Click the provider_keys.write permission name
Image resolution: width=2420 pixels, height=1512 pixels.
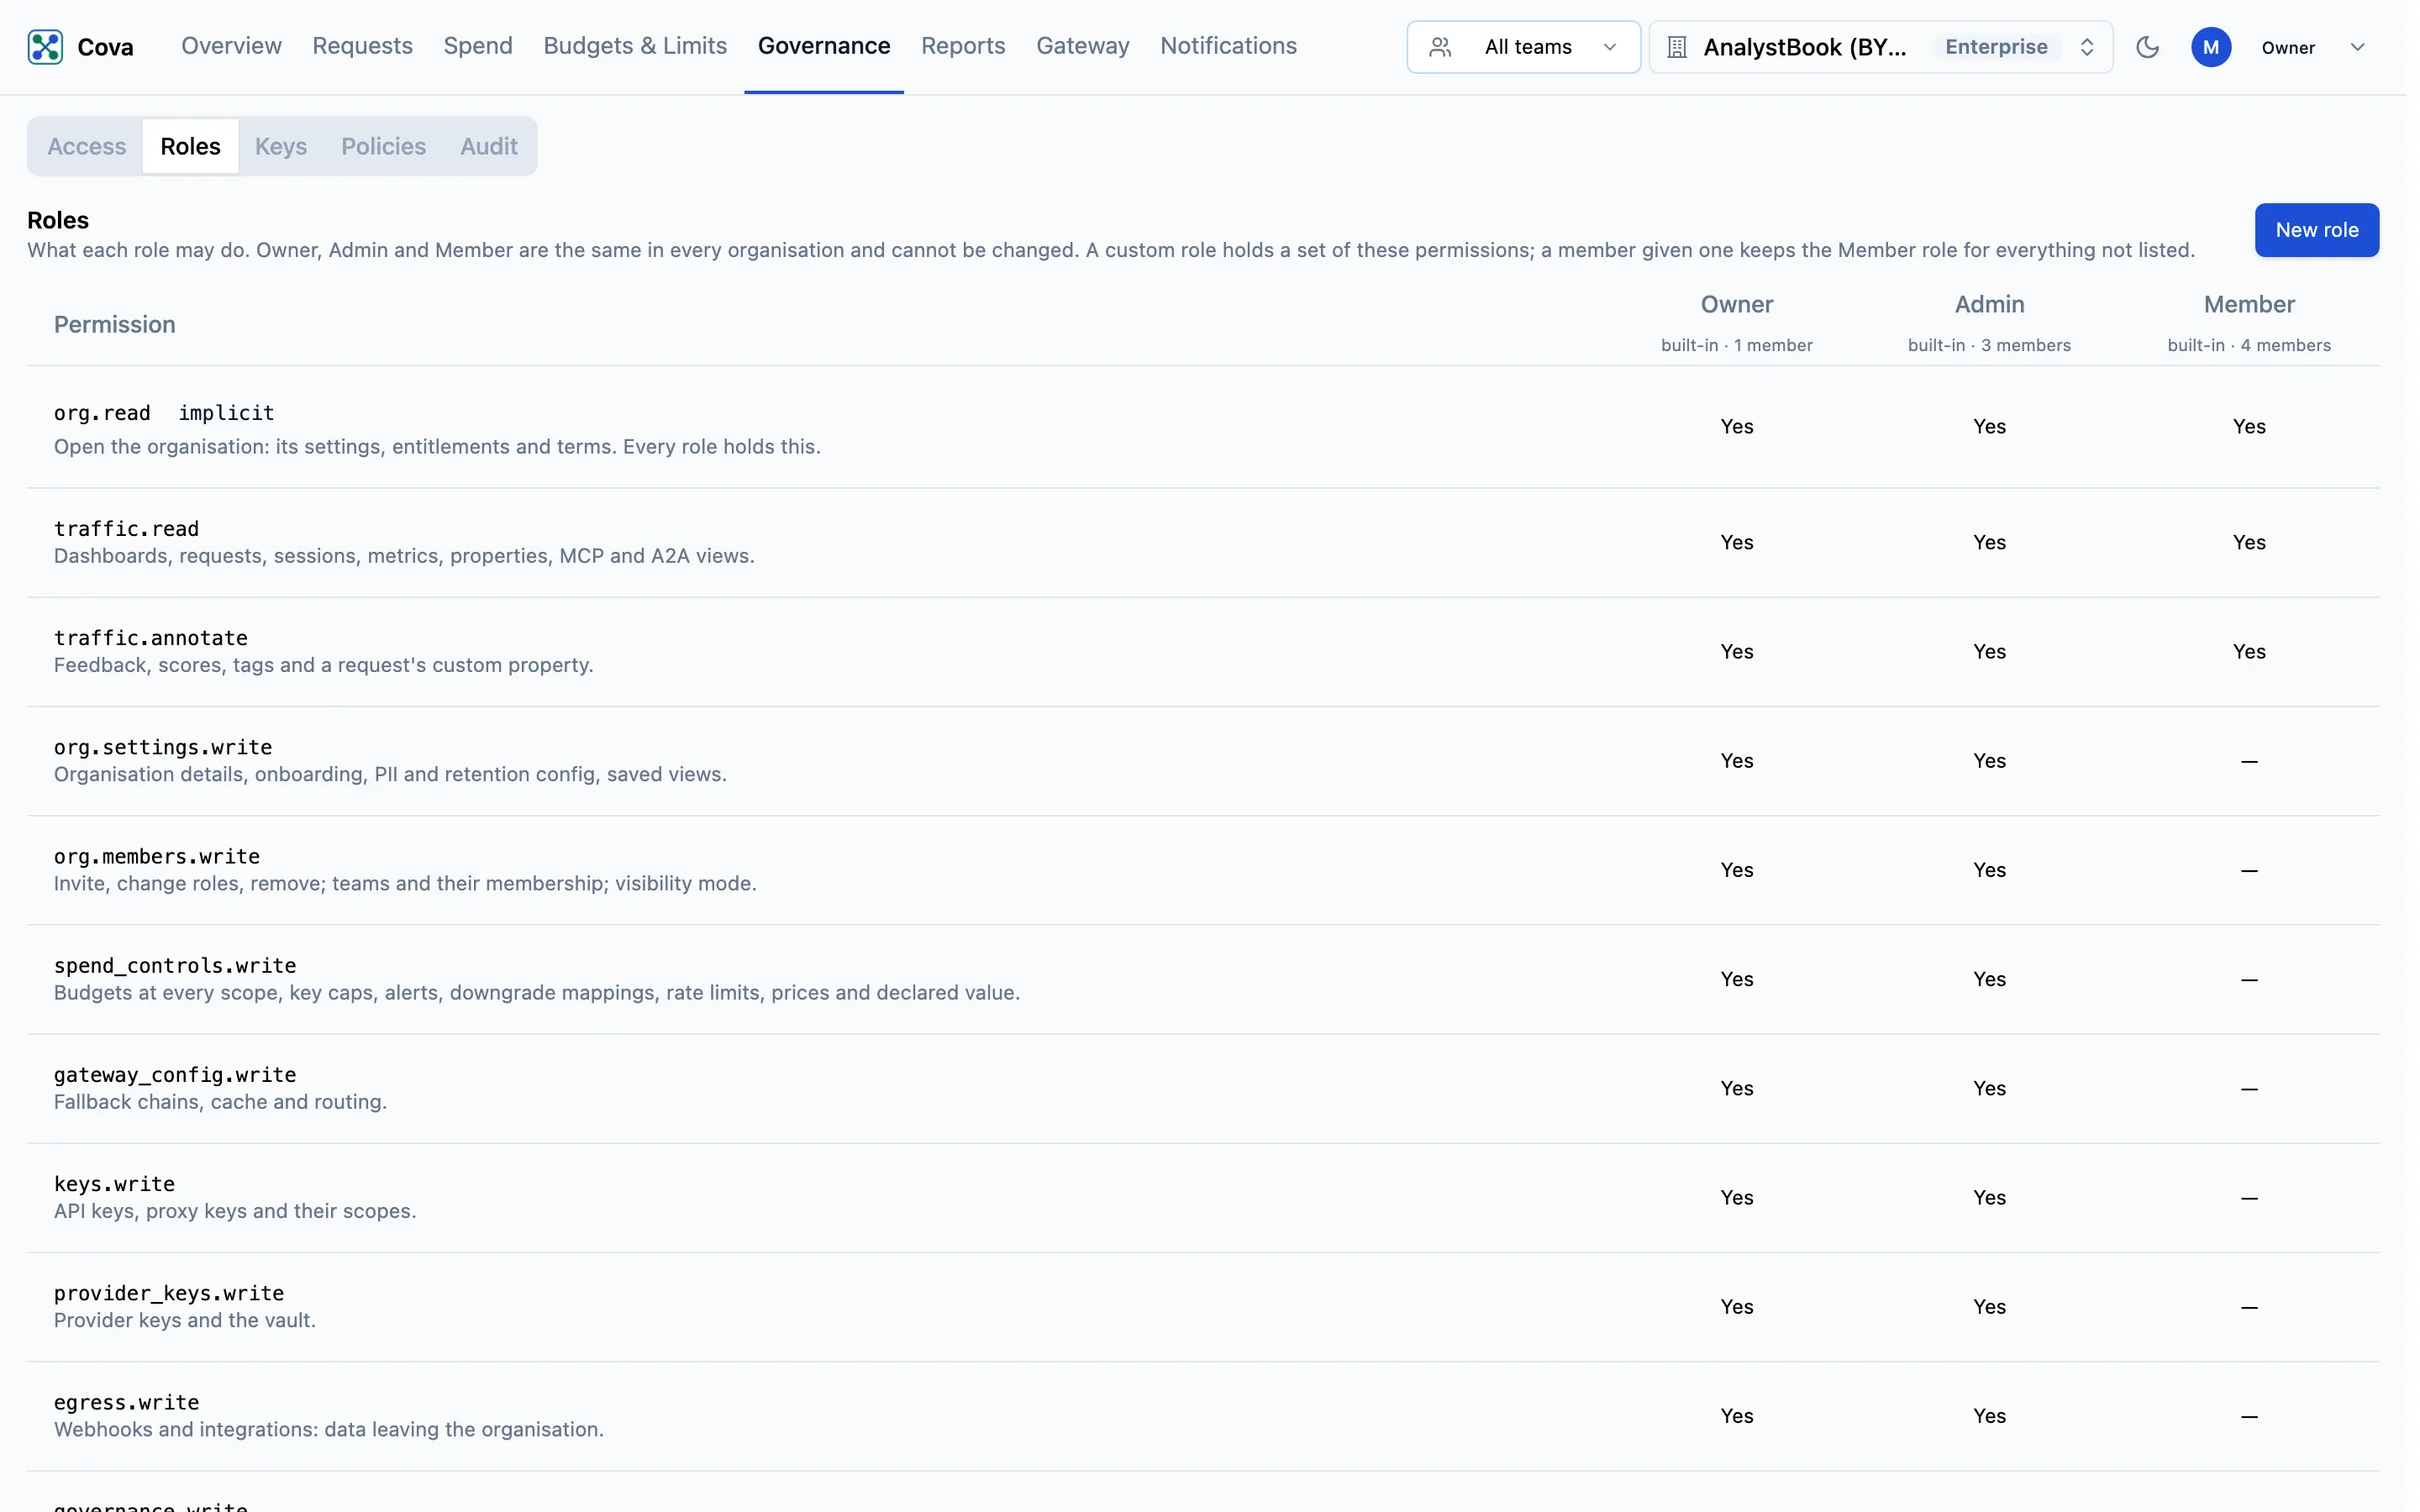[x=169, y=1293]
